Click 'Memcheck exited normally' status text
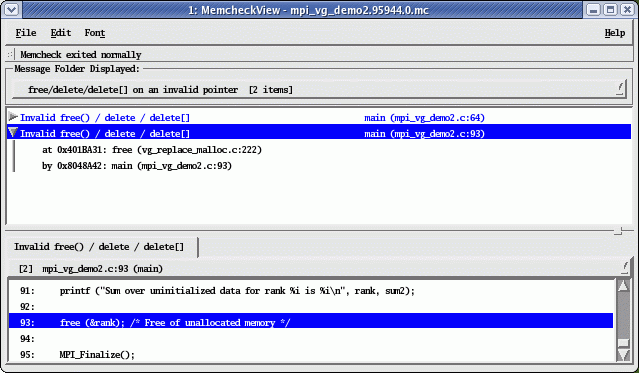The width and height of the screenshot is (639, 373). [81, 55]
